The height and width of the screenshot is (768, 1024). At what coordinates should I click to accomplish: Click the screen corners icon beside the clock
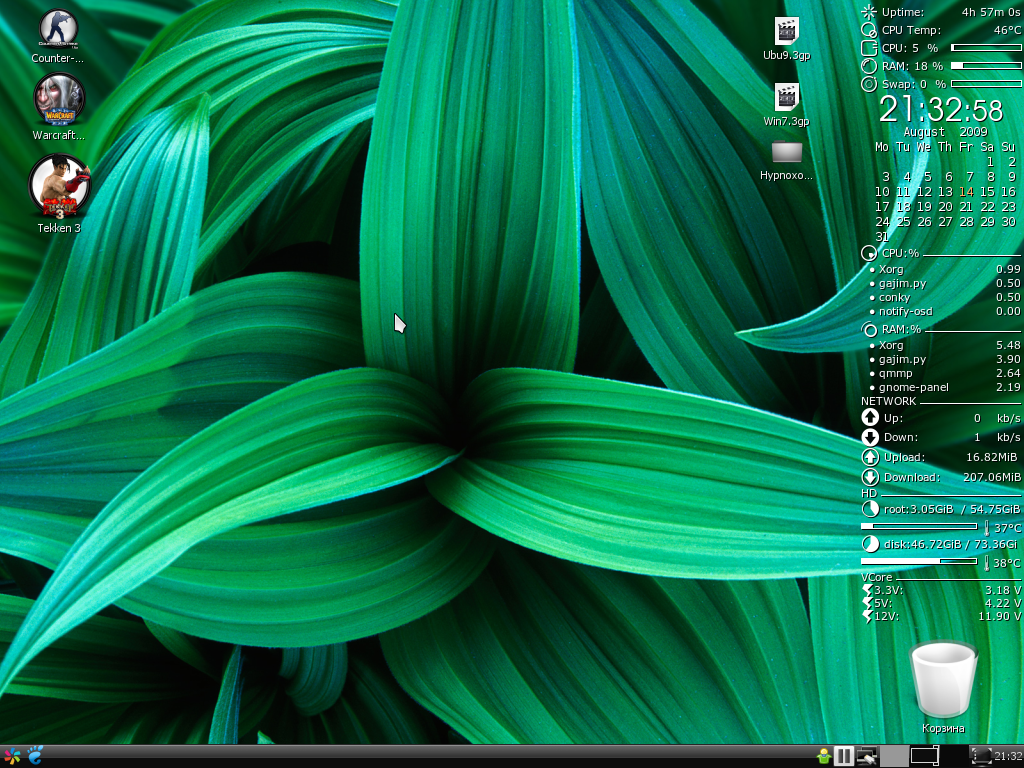click(x=980, y=756)
